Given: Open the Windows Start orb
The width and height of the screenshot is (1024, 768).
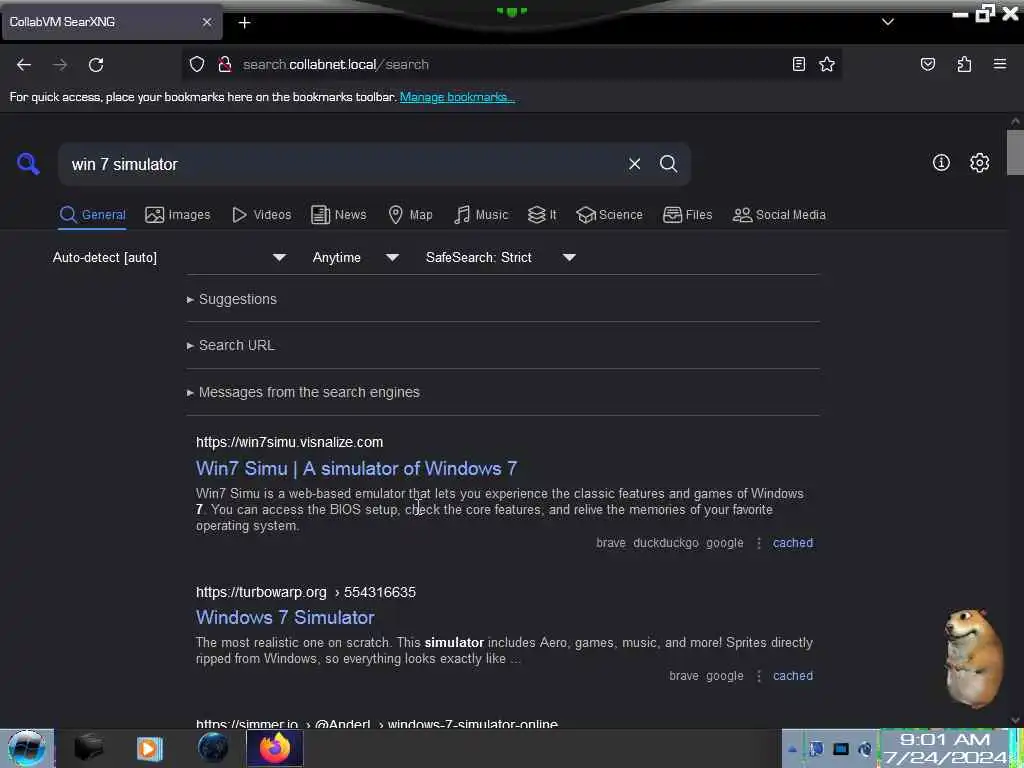Looking at the screenshot, I should click(26, 748).
